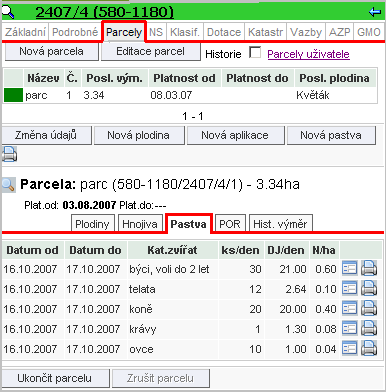Click the magnifier icon beside 2407/4 title
The width and height of the screenshot is (386, 392).
tap(7, 11)
